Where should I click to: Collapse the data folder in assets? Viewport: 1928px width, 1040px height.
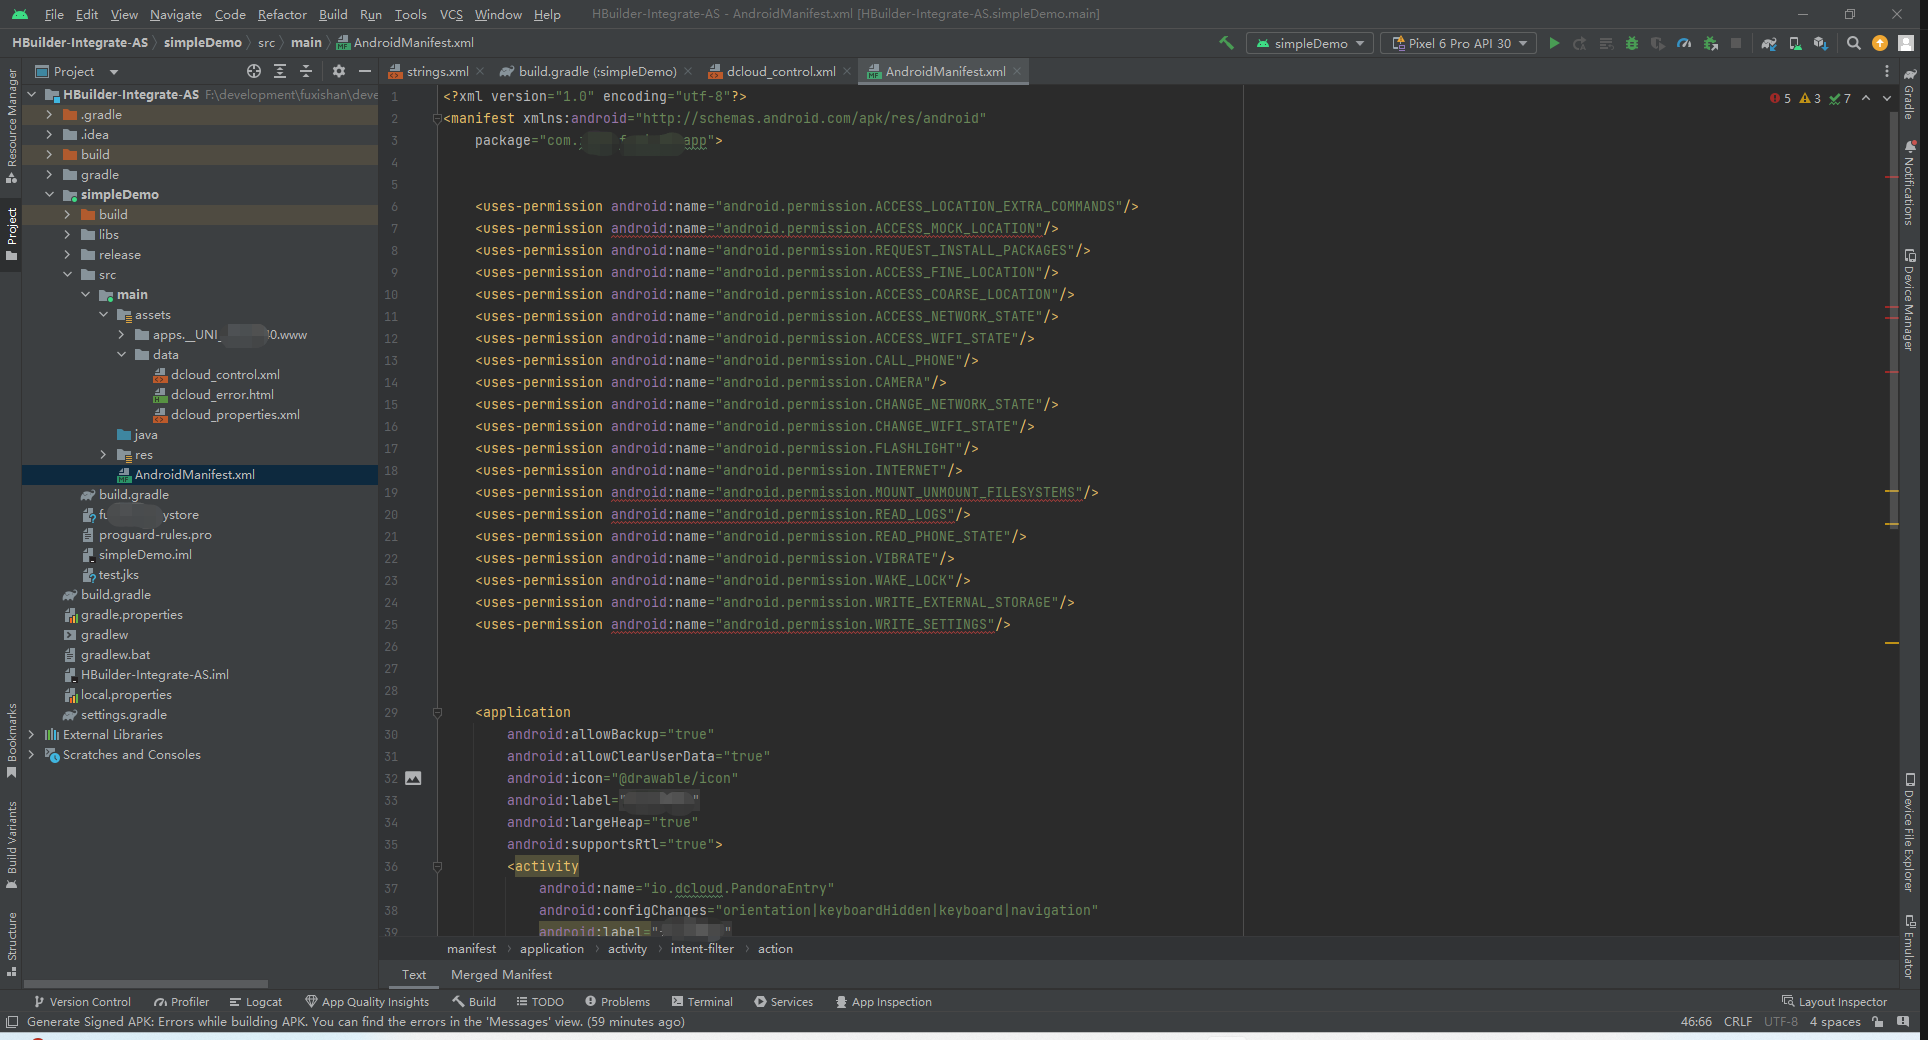[121, 354]
